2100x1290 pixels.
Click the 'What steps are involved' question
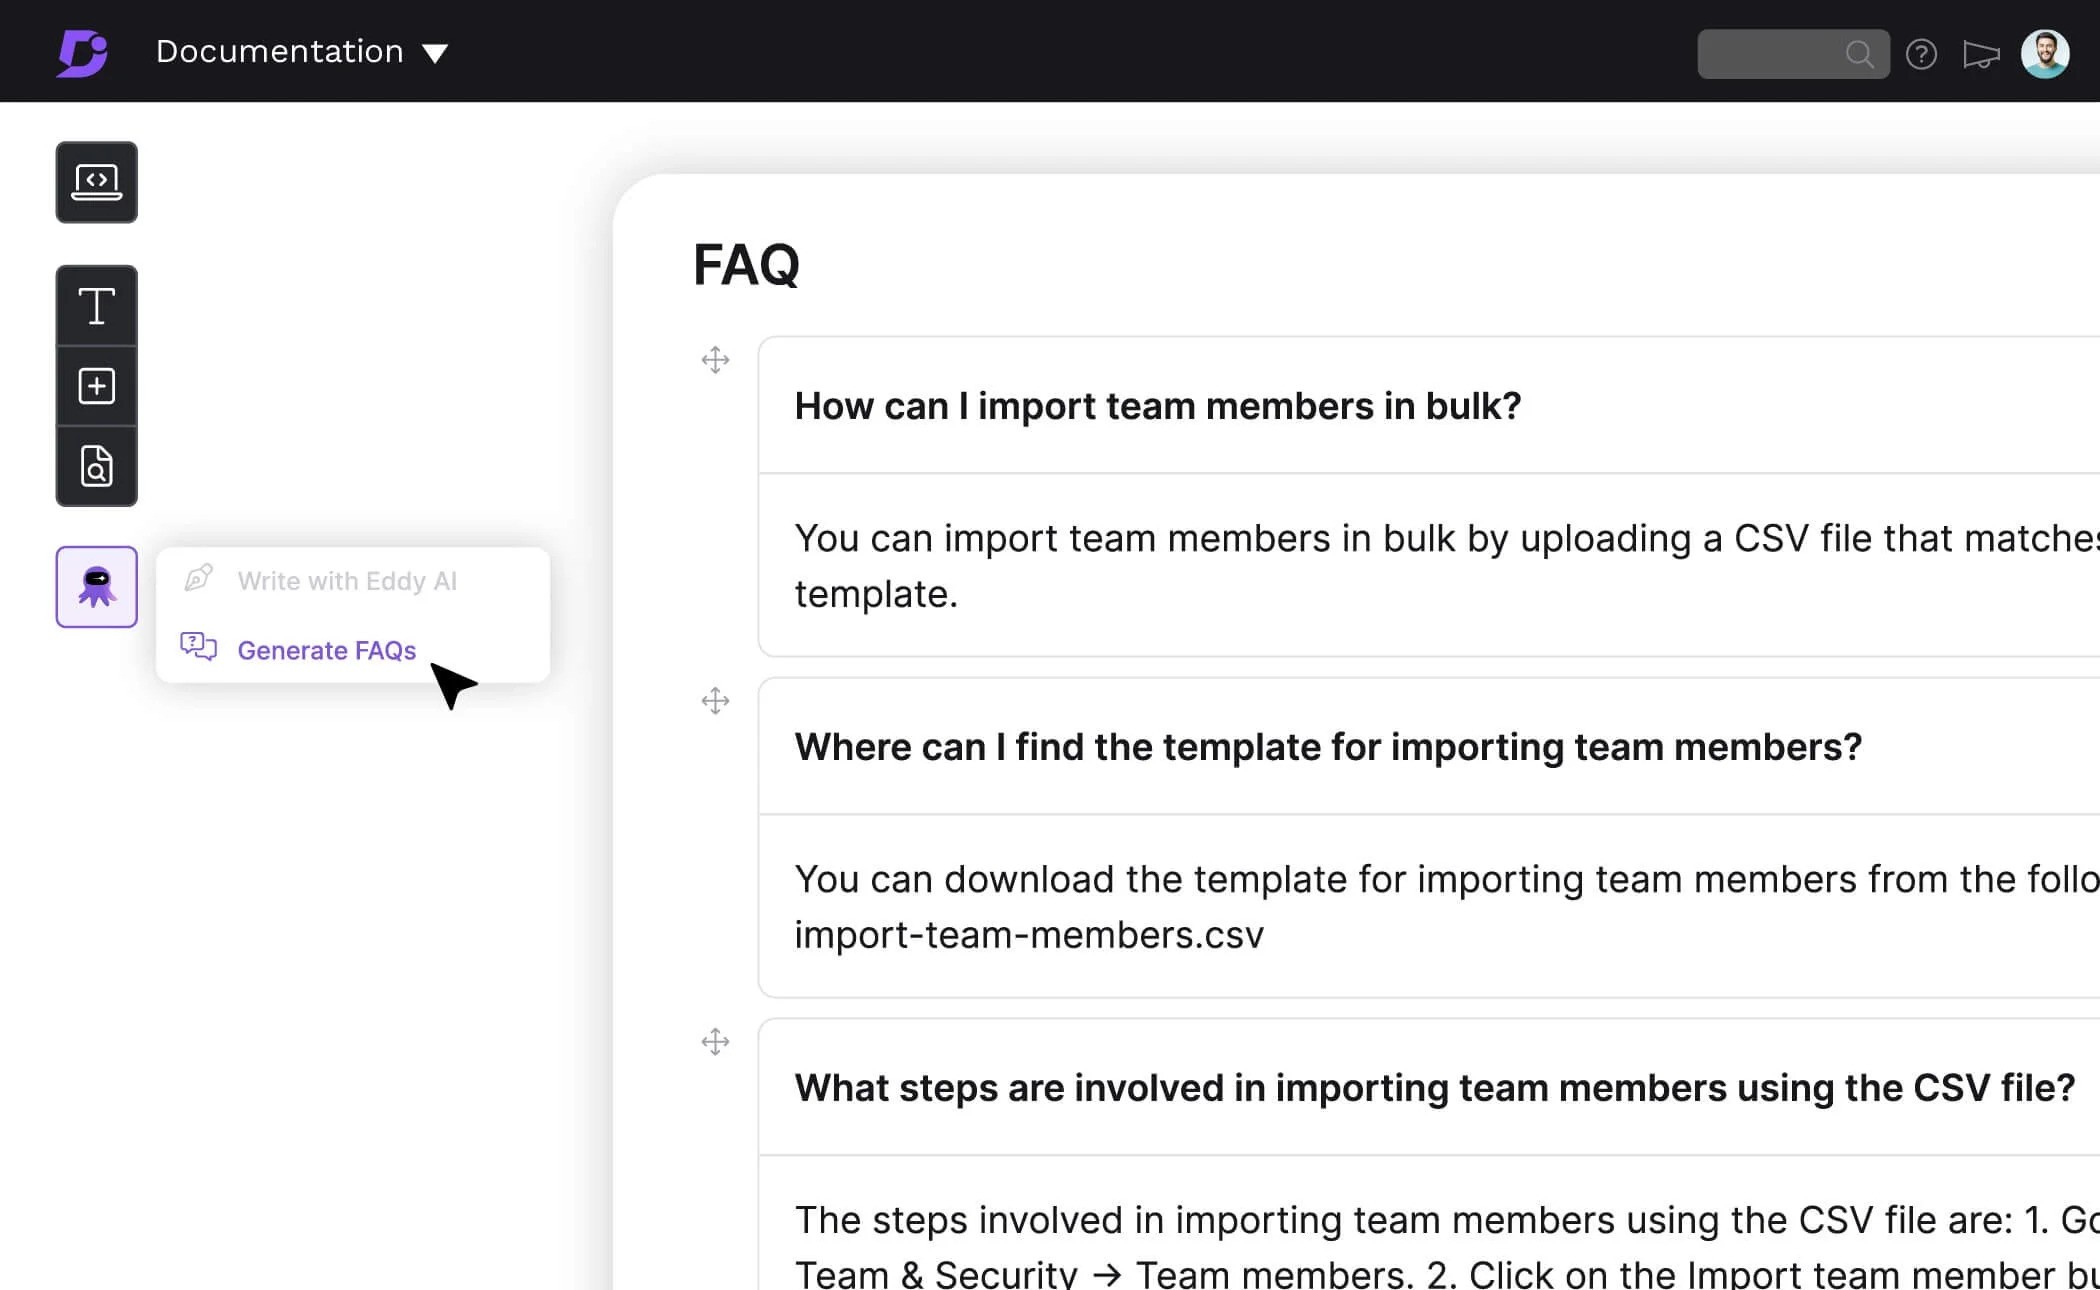point(1434,1088)
